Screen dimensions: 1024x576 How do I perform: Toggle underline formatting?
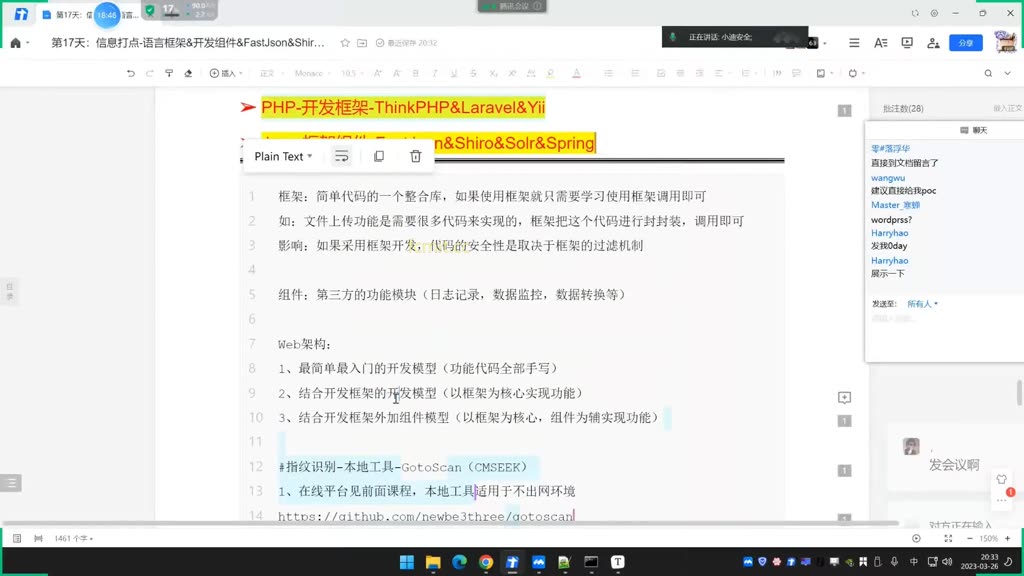[x=454, y=73]
